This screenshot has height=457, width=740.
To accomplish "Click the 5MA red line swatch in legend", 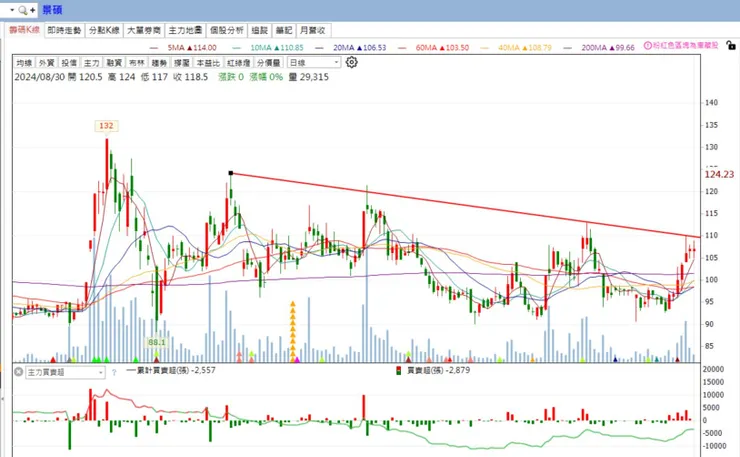I will tap(154, 48).
